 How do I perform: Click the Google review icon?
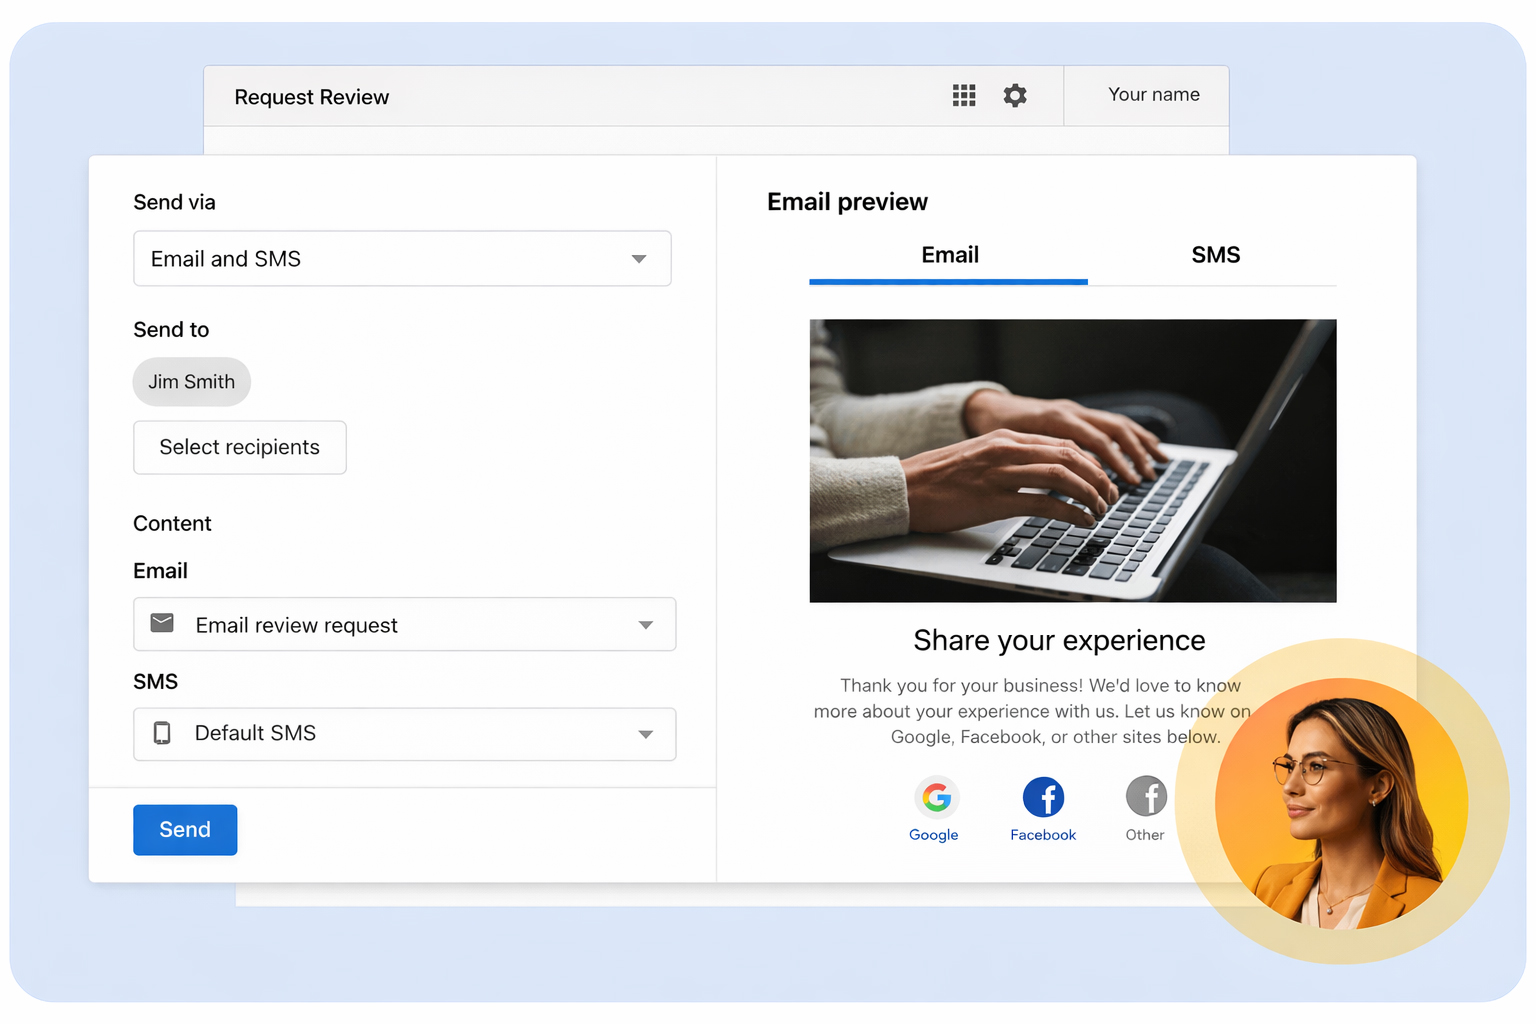click(936, 797)
